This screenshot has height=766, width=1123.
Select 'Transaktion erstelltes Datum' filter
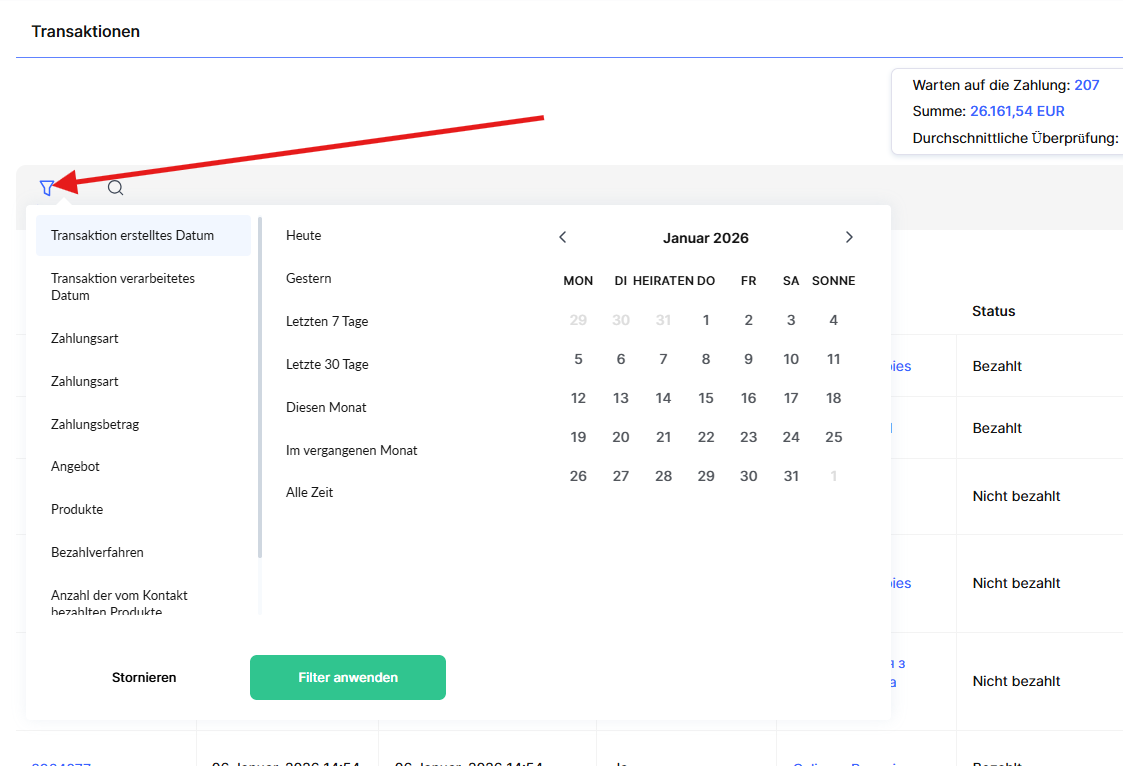coord(143,236)
